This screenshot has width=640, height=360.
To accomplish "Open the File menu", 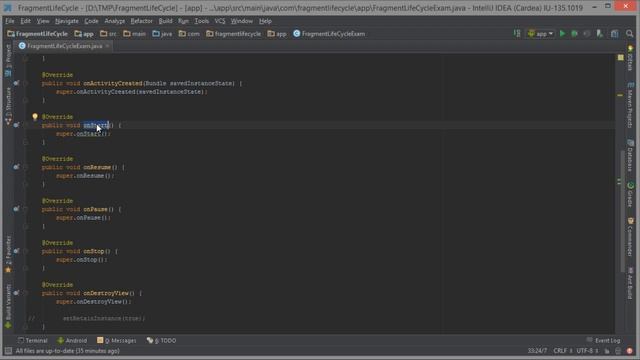I will (10, 21).
